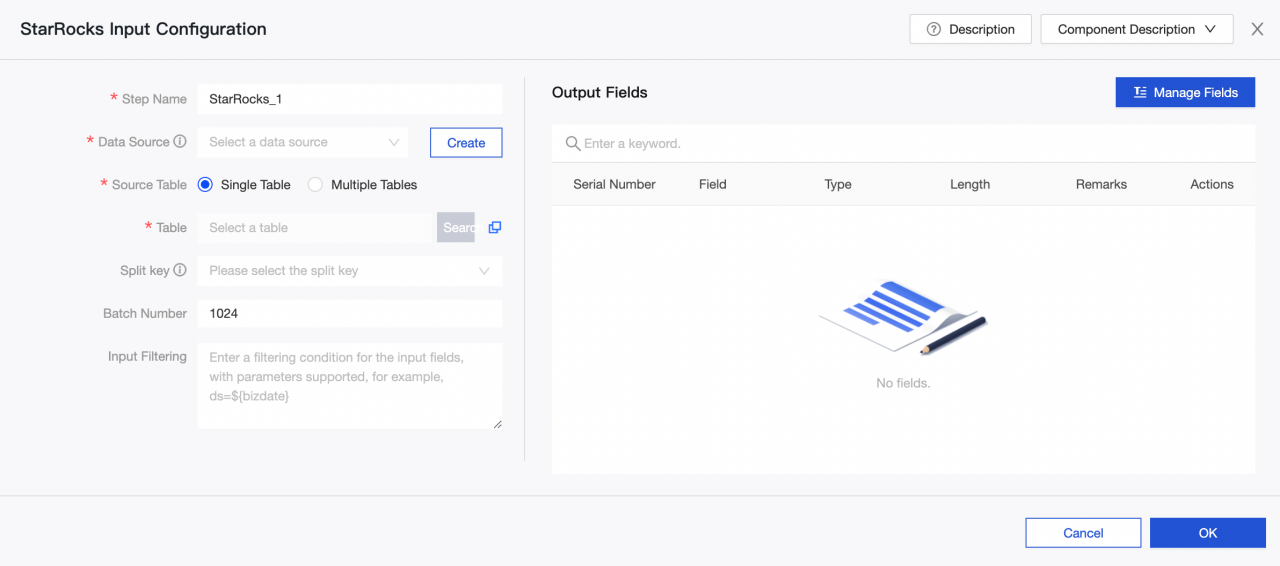1280x566 pixels.
Task: Focus the Step Name input field
Action: (x=349, y=99)
